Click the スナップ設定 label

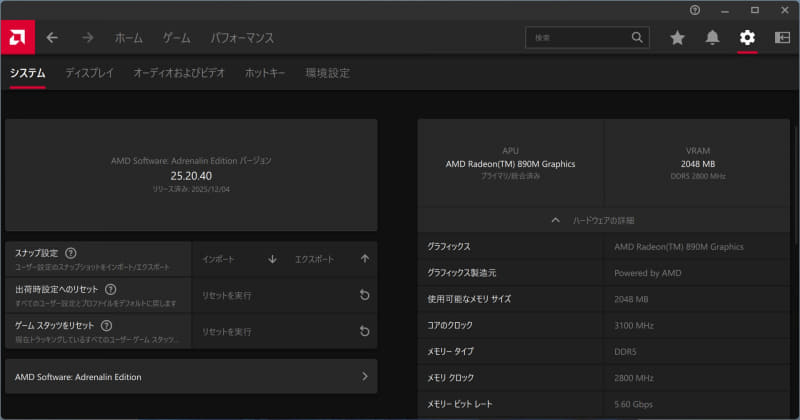point(37,253)
